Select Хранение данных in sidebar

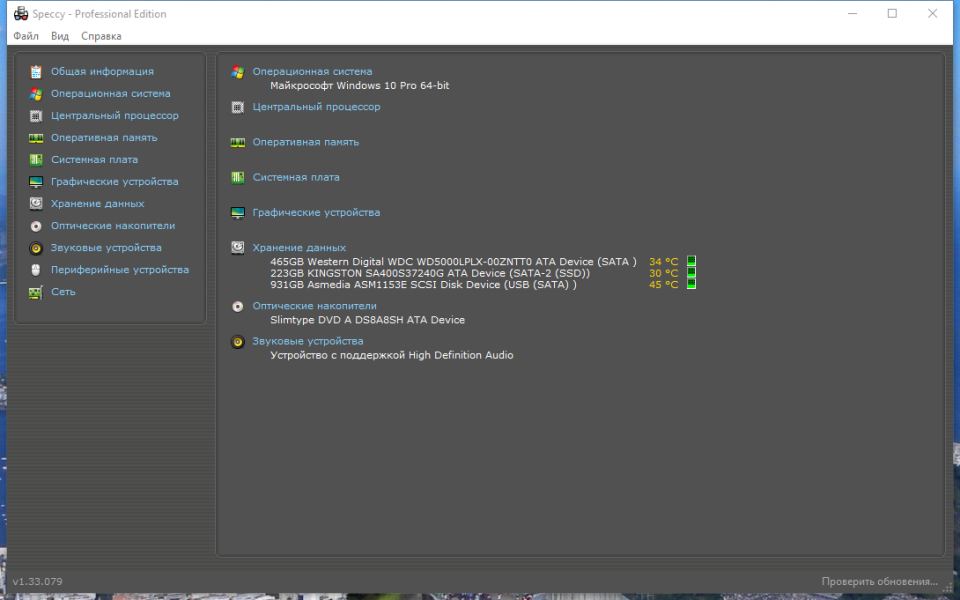[97, 204]
